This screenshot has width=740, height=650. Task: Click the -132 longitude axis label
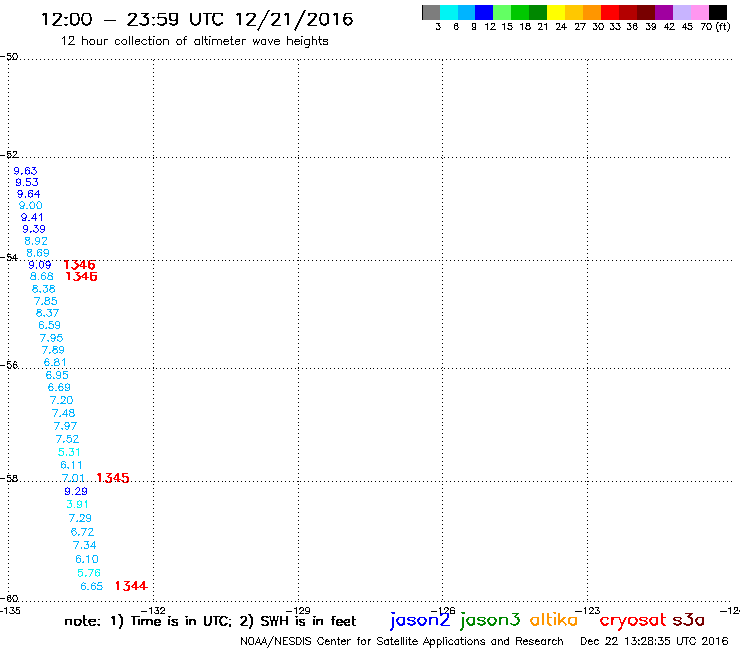[153, 611]
